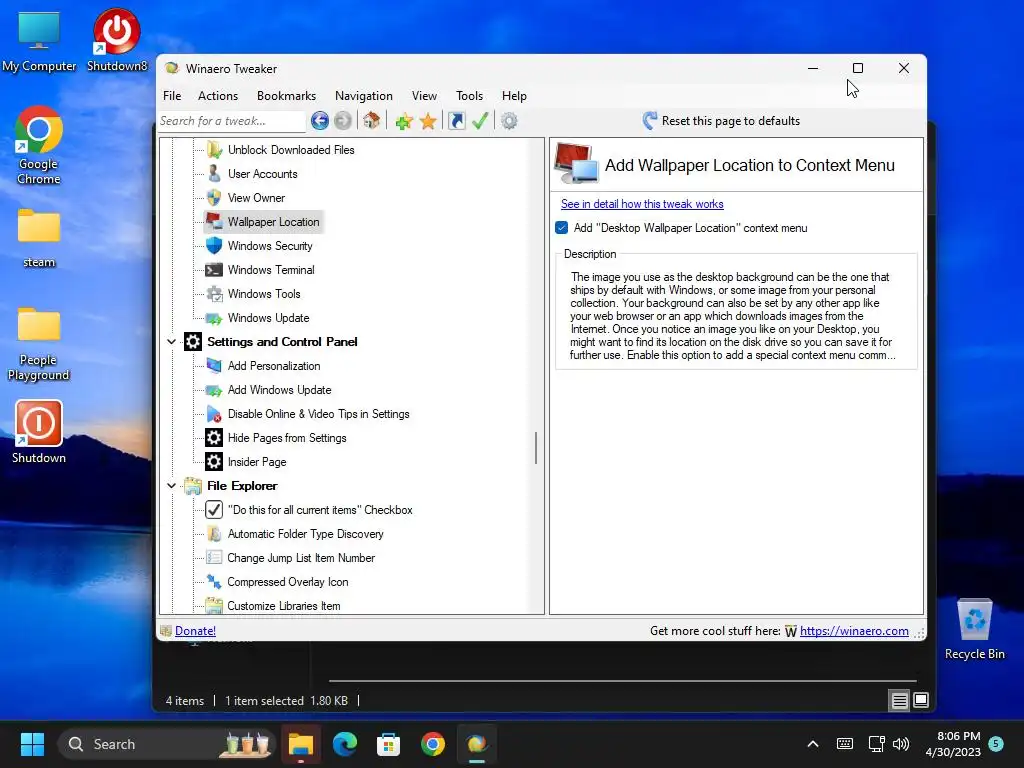Click the Change Jump List Item Number icon
Image resolution: width=1024 pixels, height=768 pixels.
tap(214, 558)
